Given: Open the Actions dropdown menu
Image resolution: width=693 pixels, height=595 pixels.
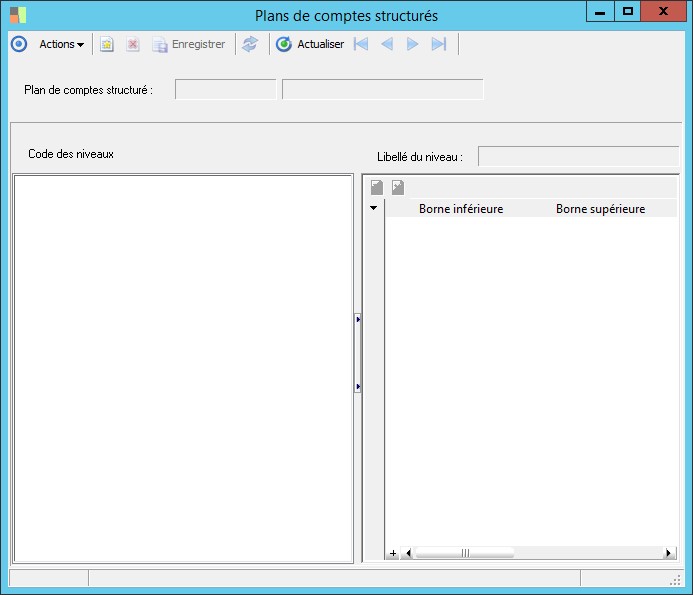Looking at the screenshot, I should (x=61, y=44).
